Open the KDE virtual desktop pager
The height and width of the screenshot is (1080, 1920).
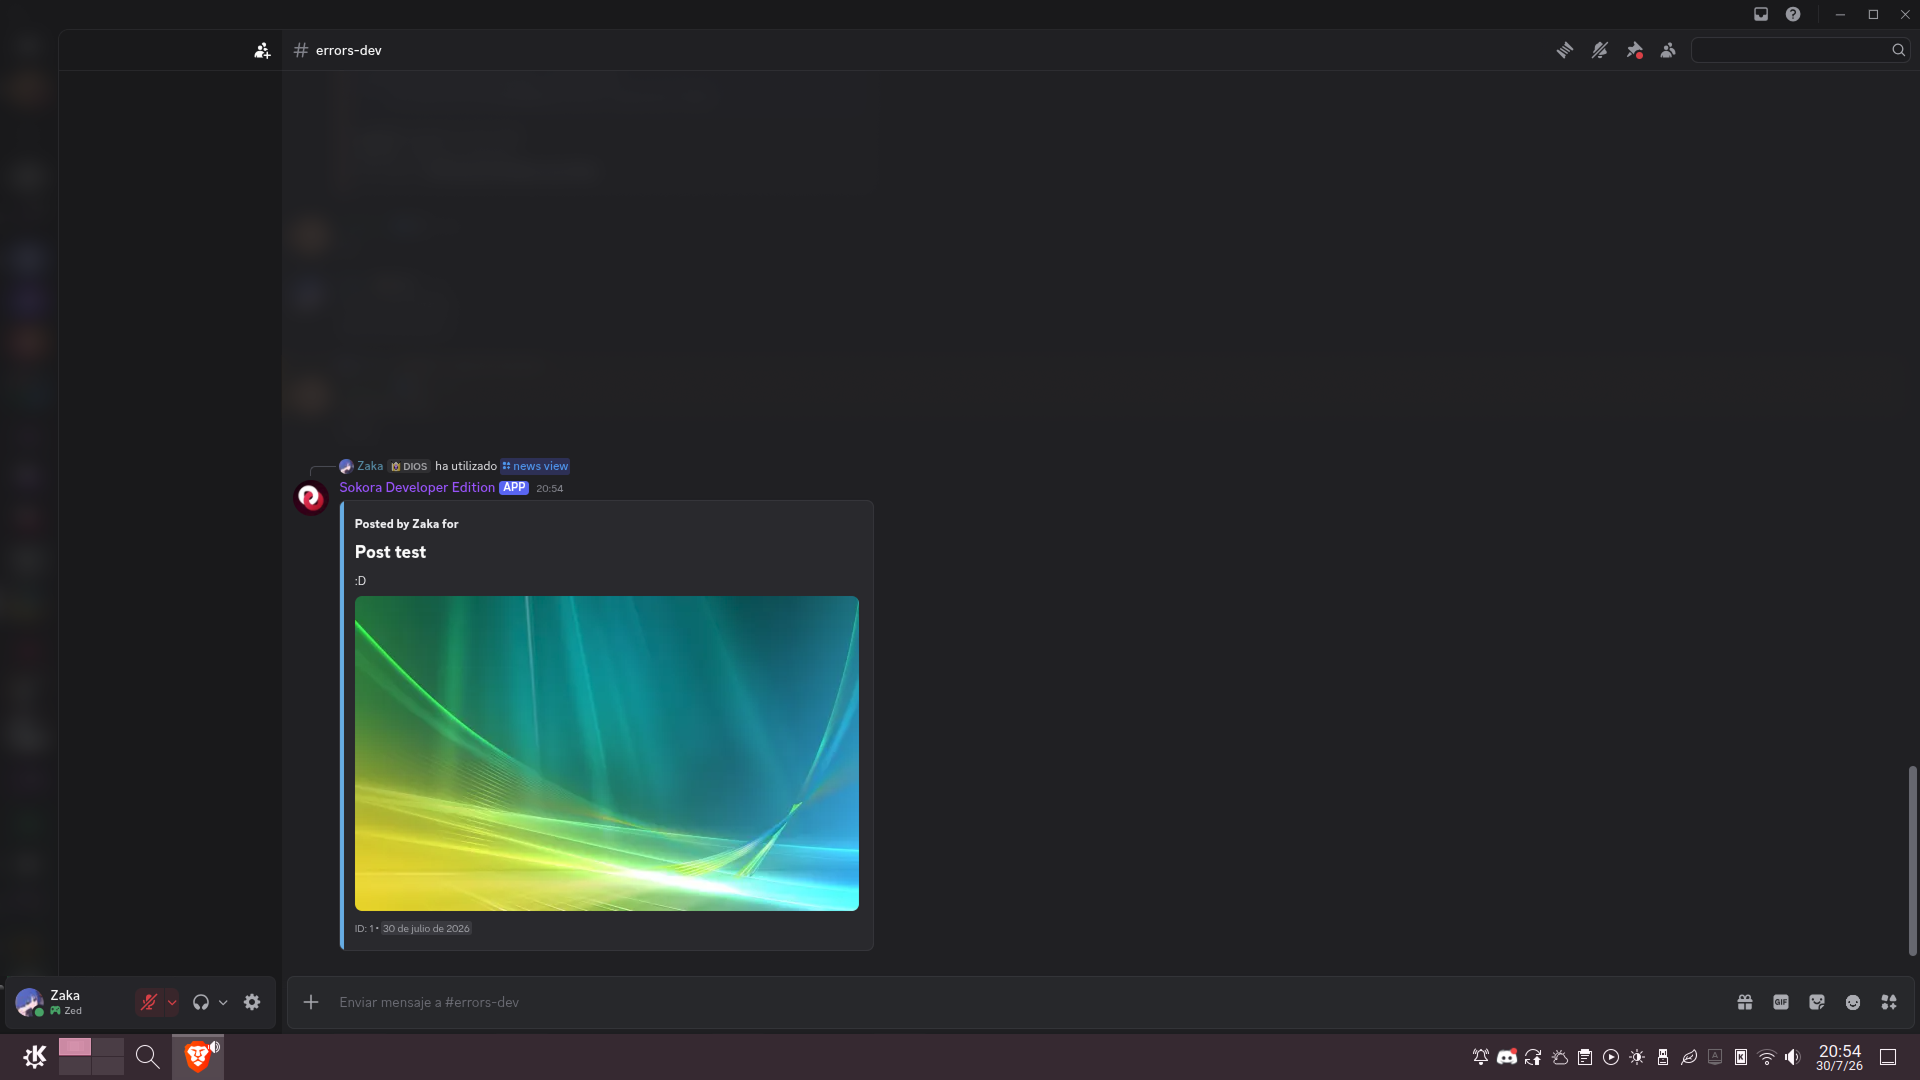(91, 1056)
